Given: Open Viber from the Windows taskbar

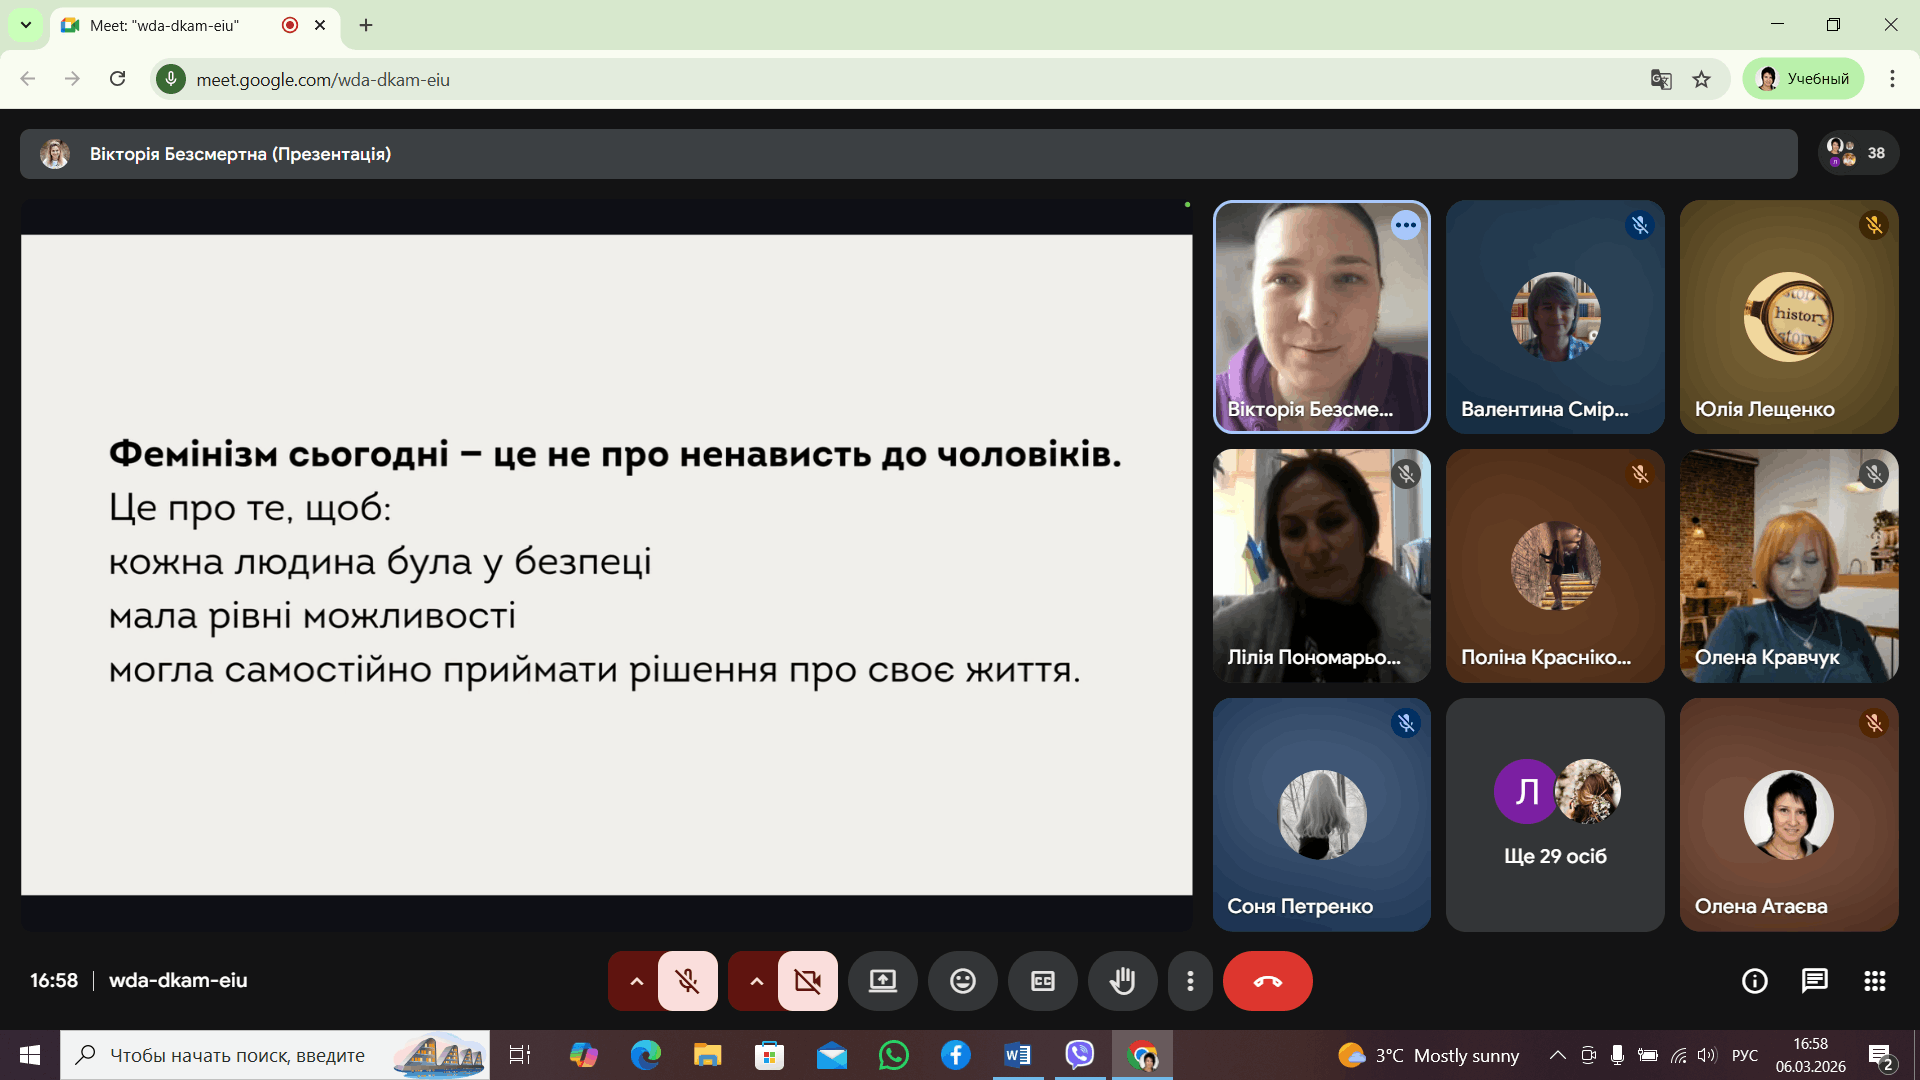Looking at the screenshot, I should pyautogui.click(x=1079, y=1055).
